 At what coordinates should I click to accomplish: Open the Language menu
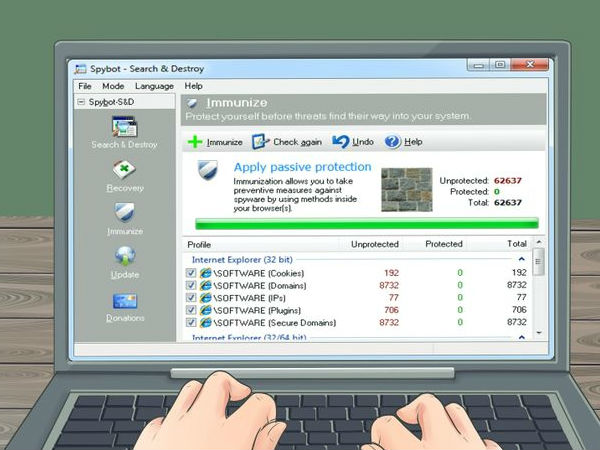coord(154,86)
